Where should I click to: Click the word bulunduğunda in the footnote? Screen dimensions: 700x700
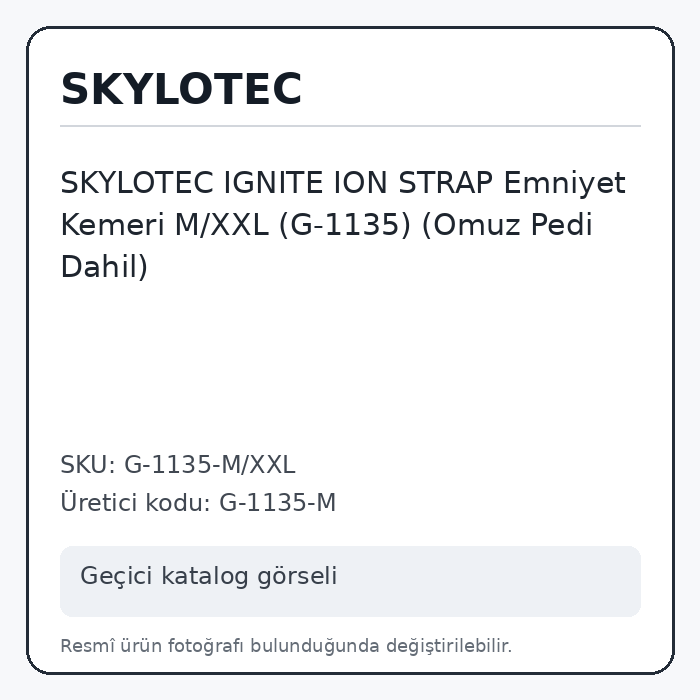coord(314,646)
